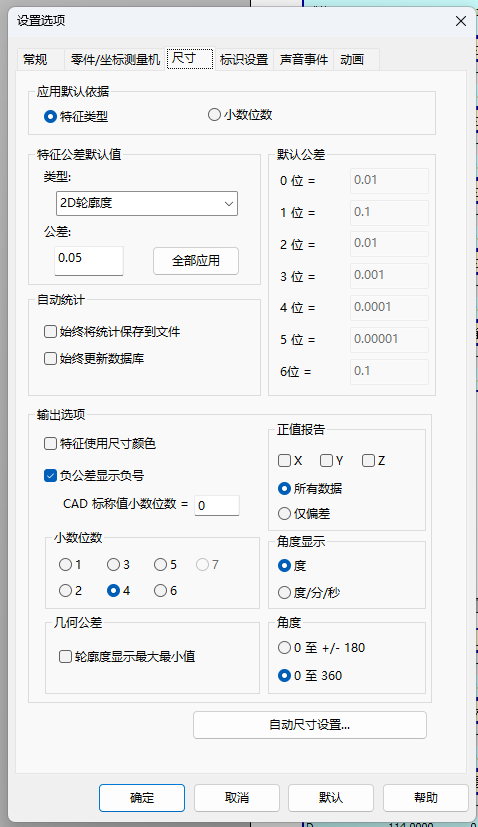
Task: Click the CAD 标称值小数位数 input field
Action: 217,505
